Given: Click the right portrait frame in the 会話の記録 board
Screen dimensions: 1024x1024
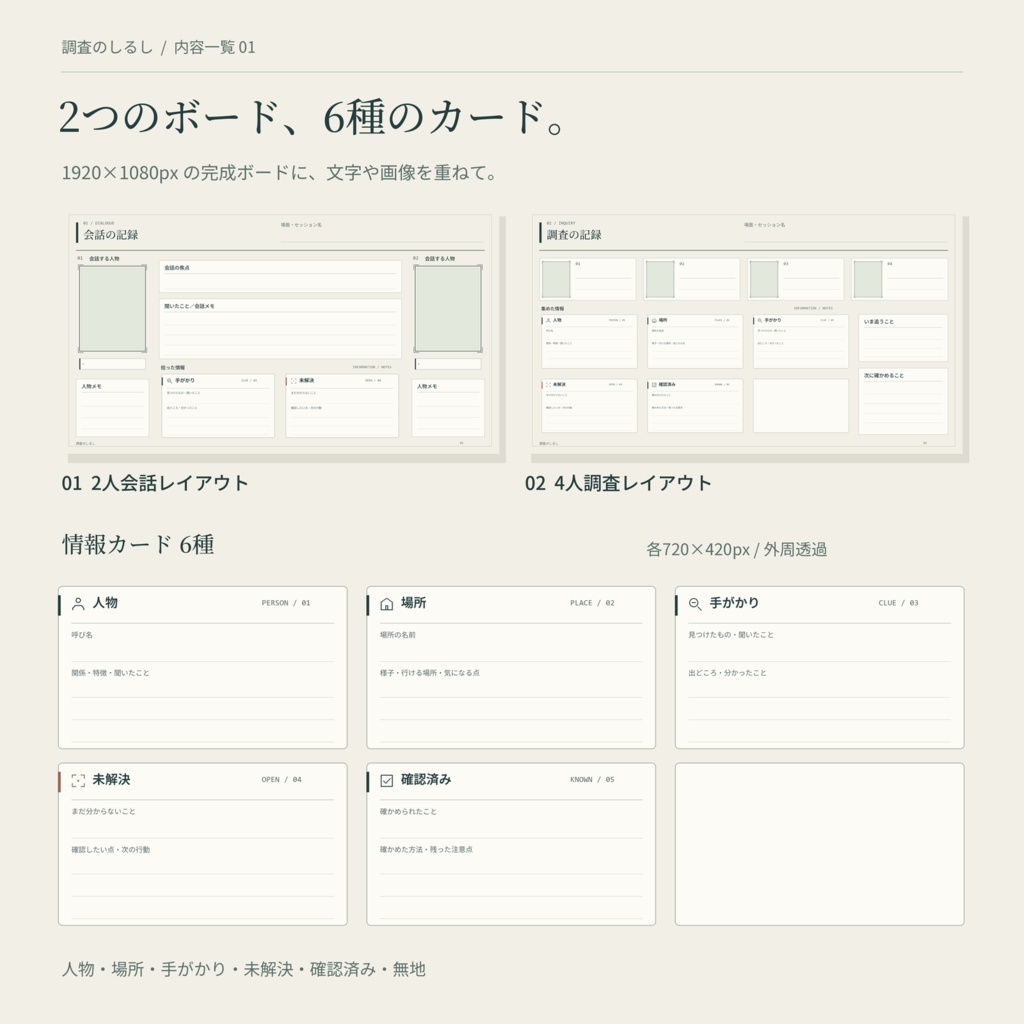Looking at the screenshot, I should click(x=448, y=308).
